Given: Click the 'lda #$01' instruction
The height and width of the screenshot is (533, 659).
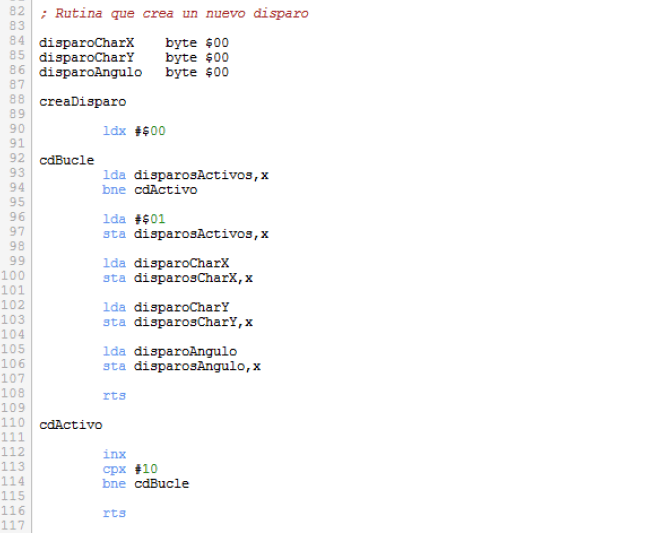Looking at the screenshot, I should pos(134,219).
